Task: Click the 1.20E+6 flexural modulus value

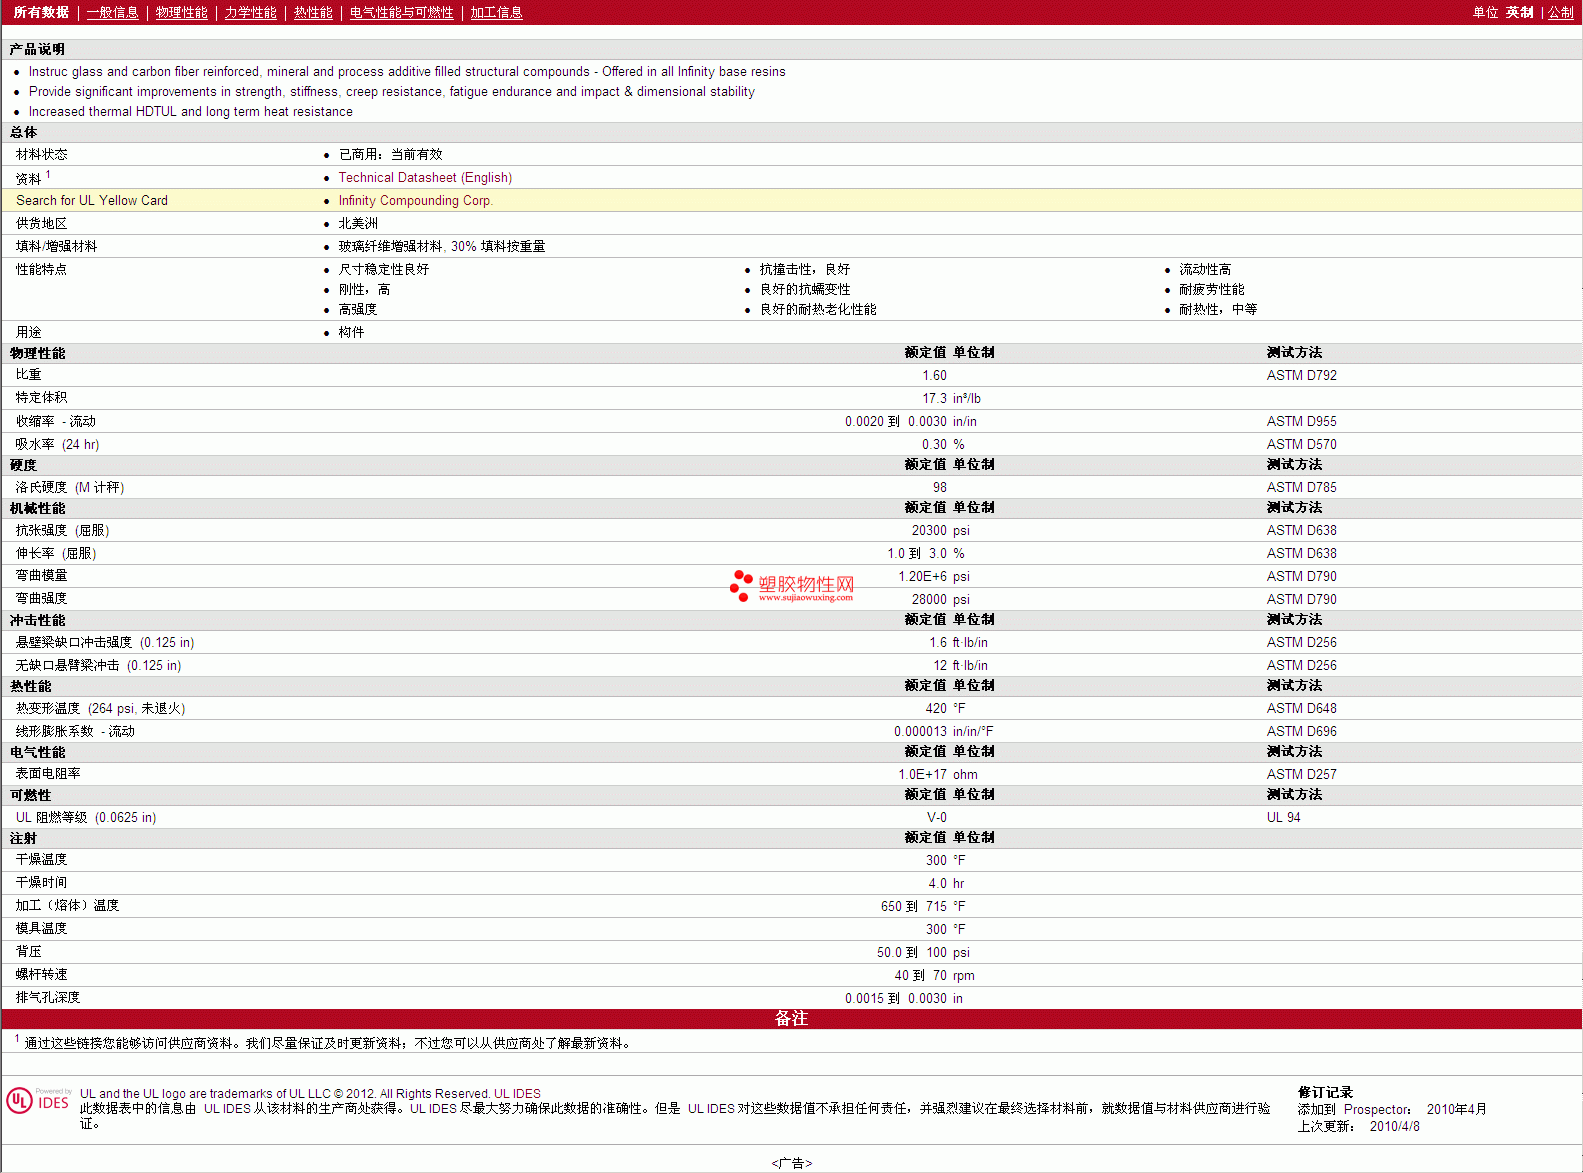Action: (x=922, y=576)
